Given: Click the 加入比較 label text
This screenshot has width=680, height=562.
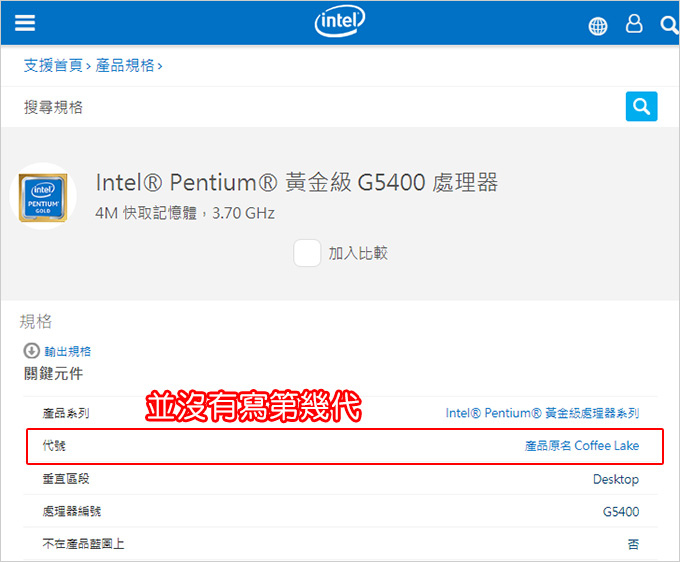Looking at the screenshot, I should click(x=358, y=253).
